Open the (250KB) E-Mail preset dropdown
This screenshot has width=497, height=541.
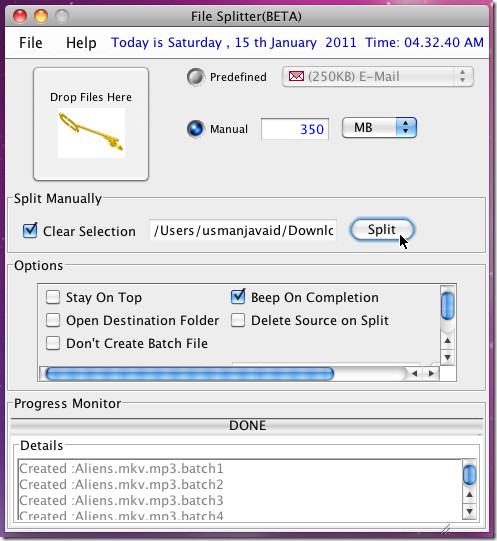click(378, 76)
